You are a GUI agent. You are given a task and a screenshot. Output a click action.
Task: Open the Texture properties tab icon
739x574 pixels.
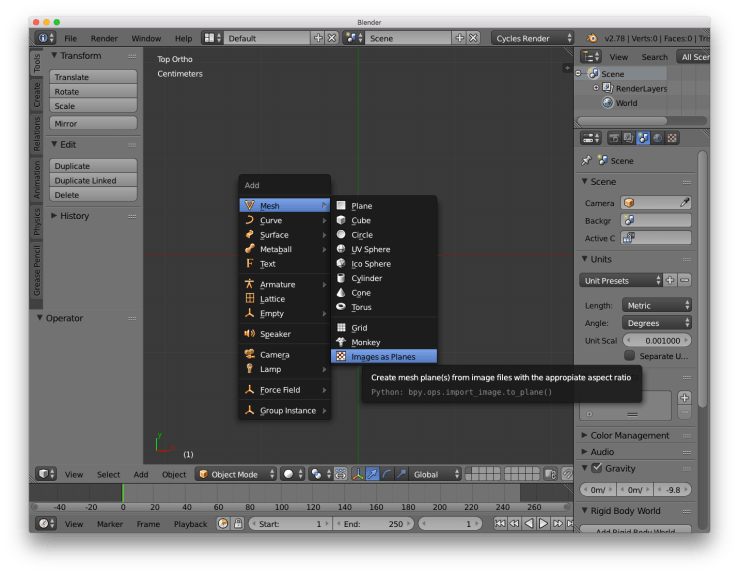click(x=672, y=138)
